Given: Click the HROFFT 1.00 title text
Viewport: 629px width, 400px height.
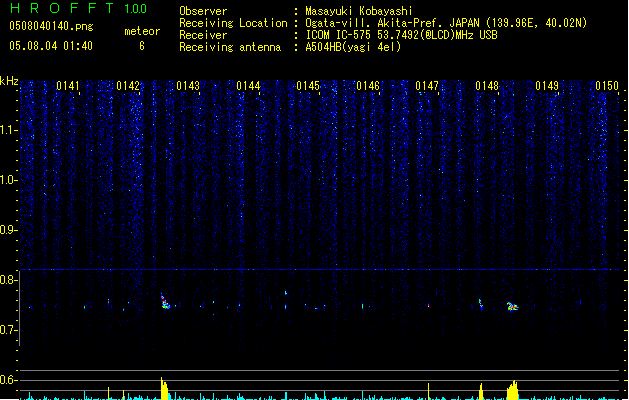Looking at the screenshot, I should click(79, 8).
